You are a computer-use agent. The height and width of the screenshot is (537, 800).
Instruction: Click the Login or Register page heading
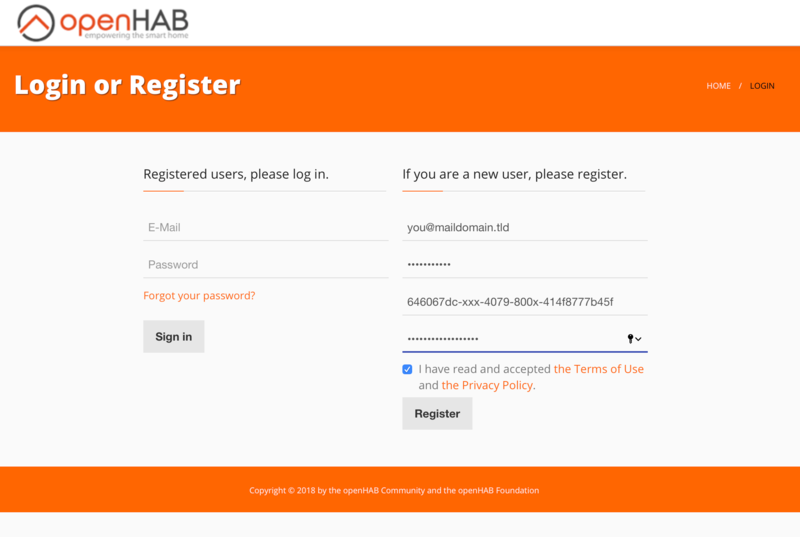point(127,85)
